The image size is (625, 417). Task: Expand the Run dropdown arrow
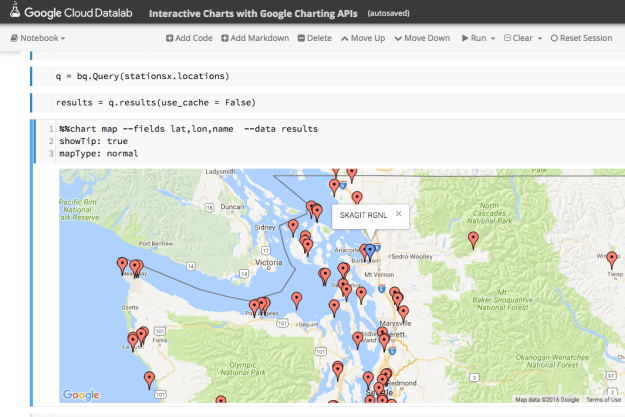493,38
